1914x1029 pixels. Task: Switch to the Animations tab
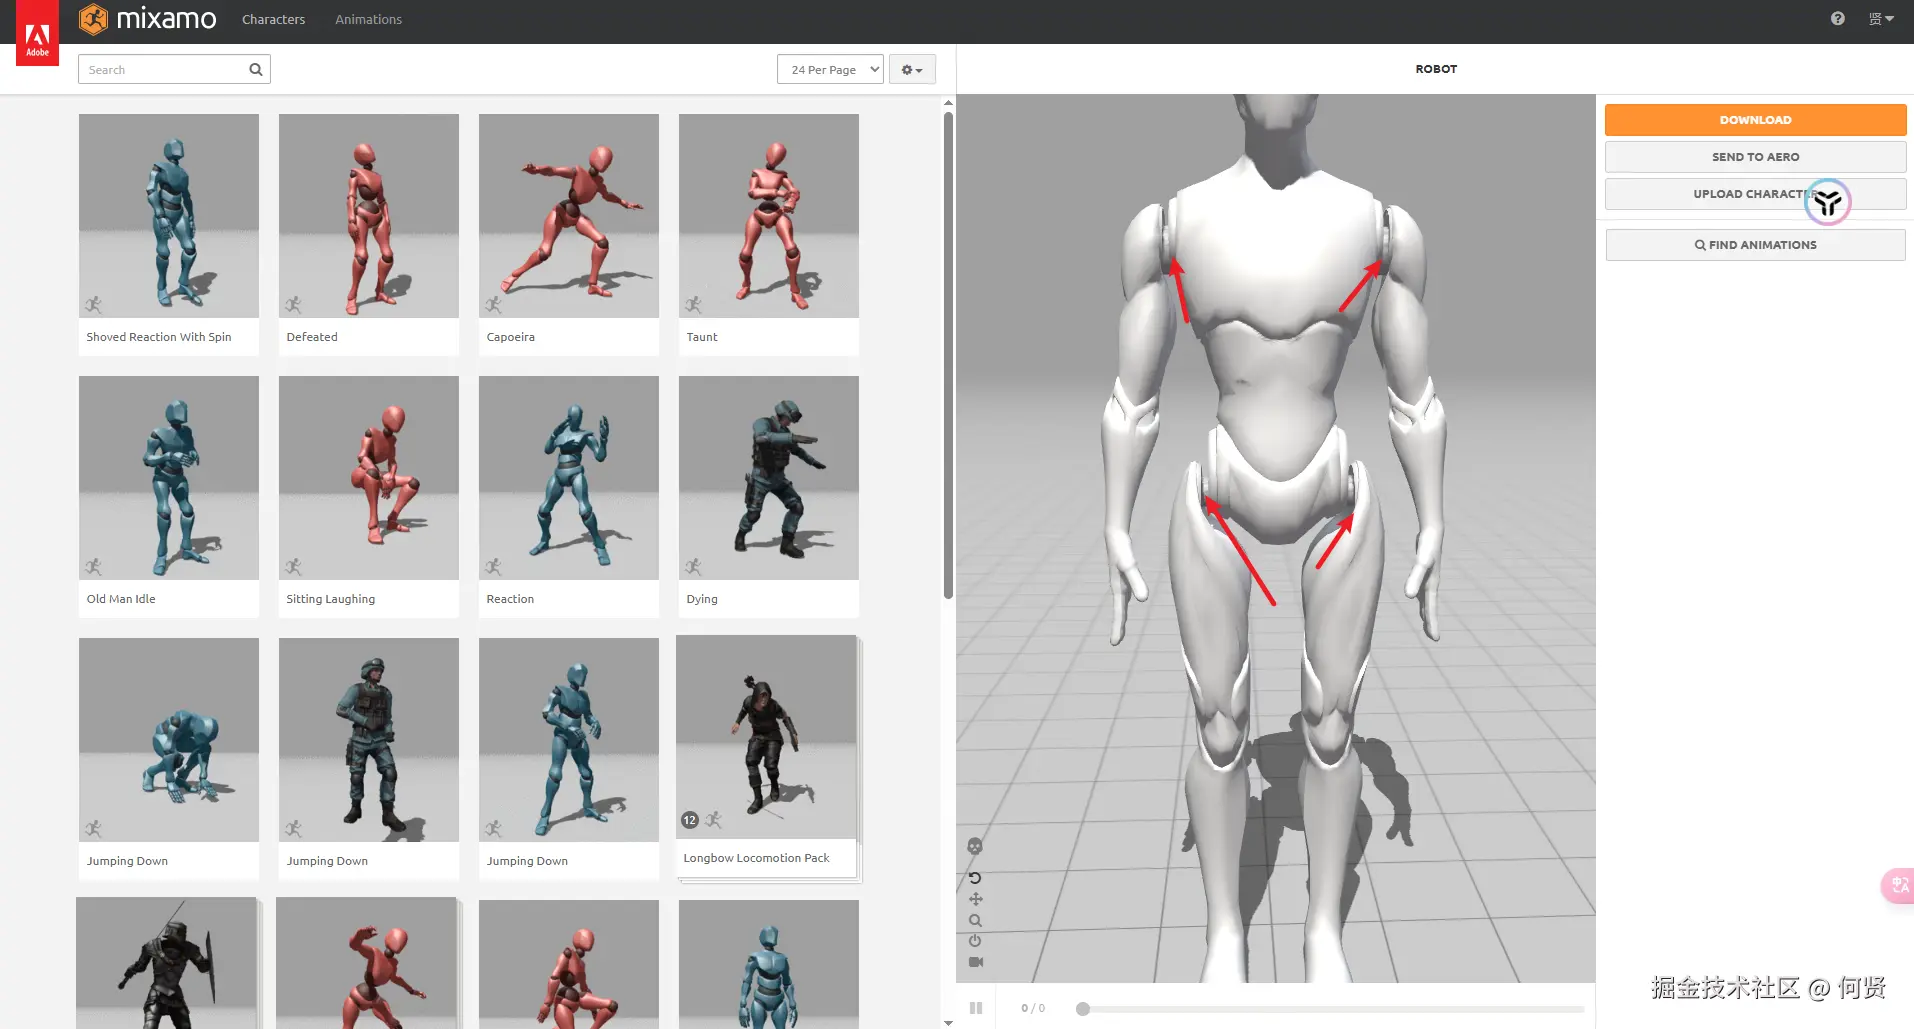[368, 19]
